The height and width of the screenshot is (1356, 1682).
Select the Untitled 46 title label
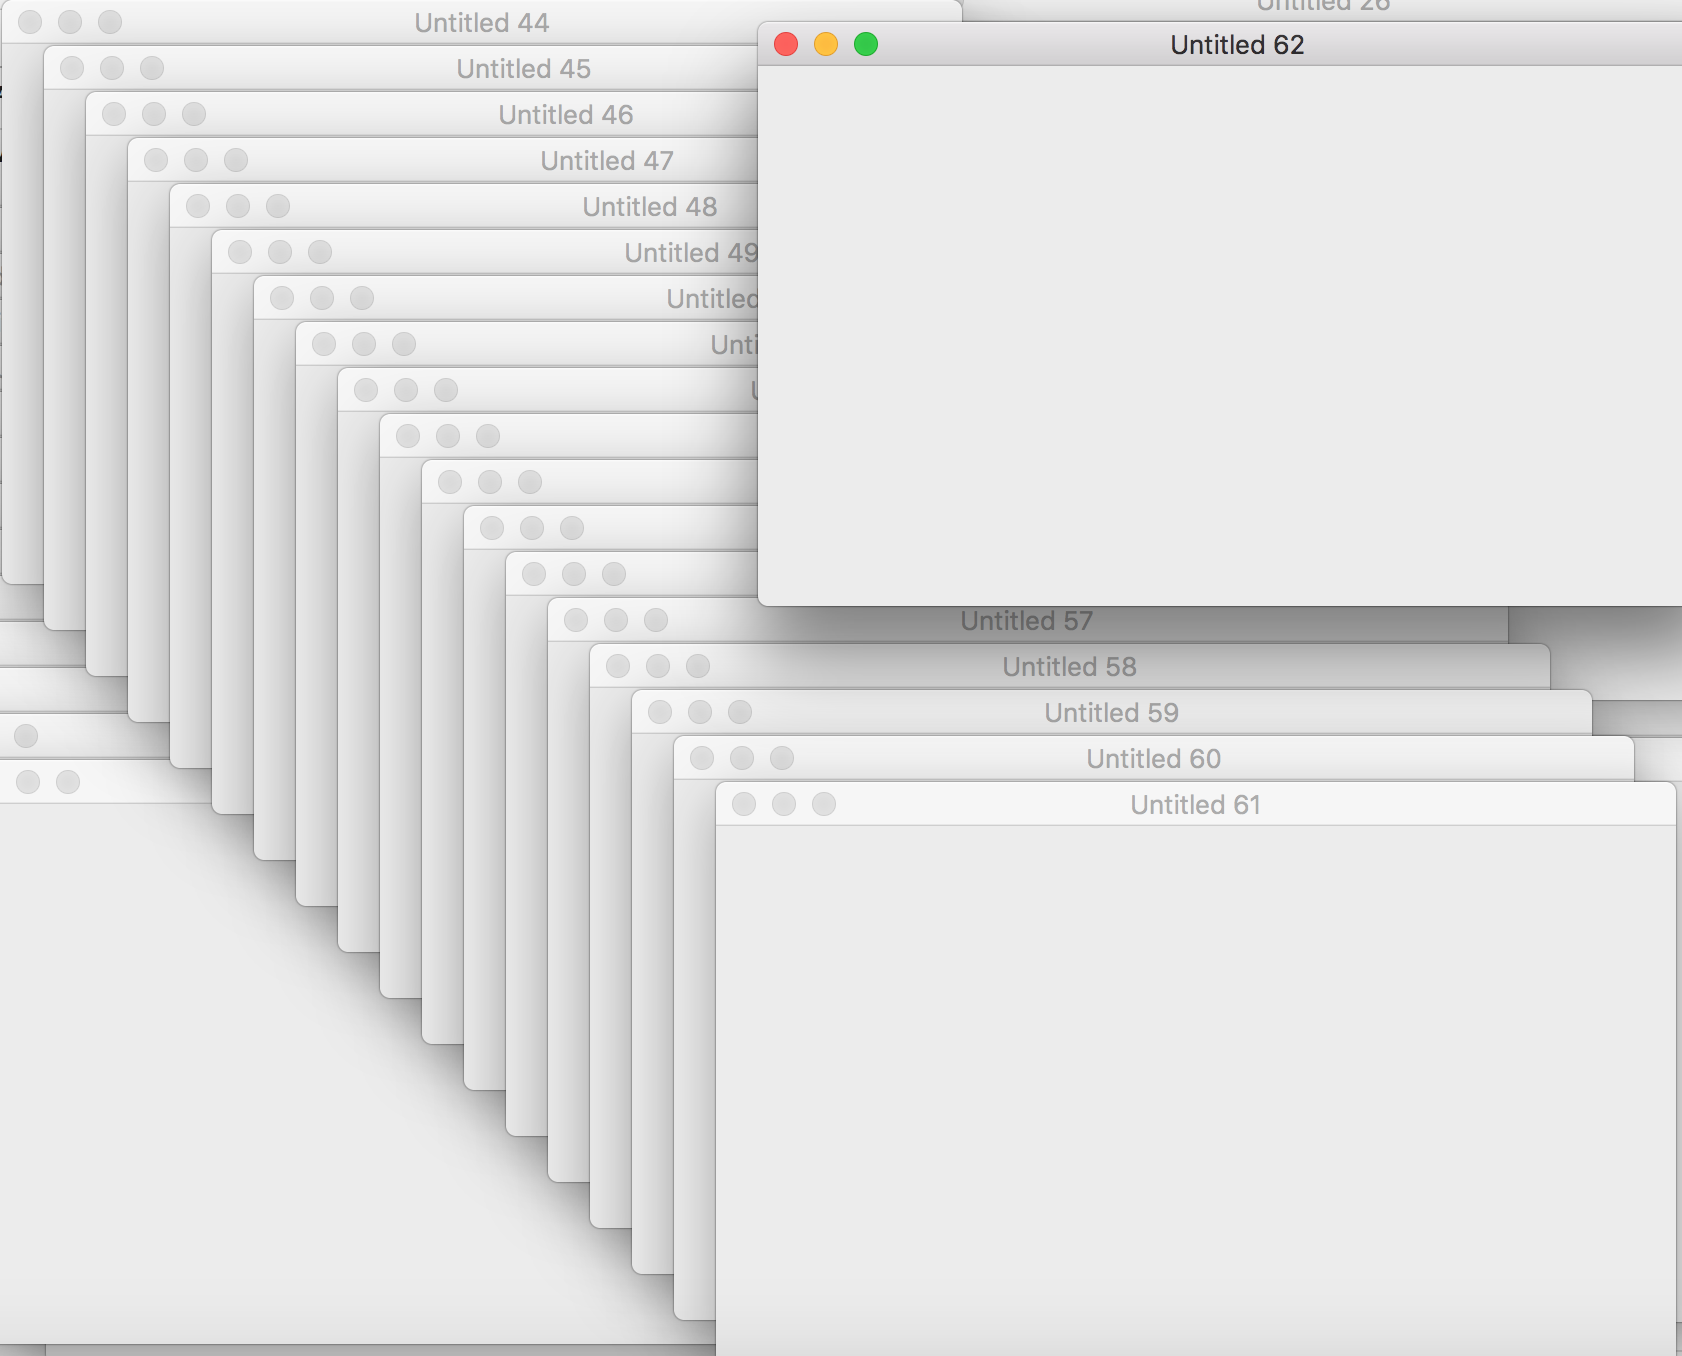point(565,115)
